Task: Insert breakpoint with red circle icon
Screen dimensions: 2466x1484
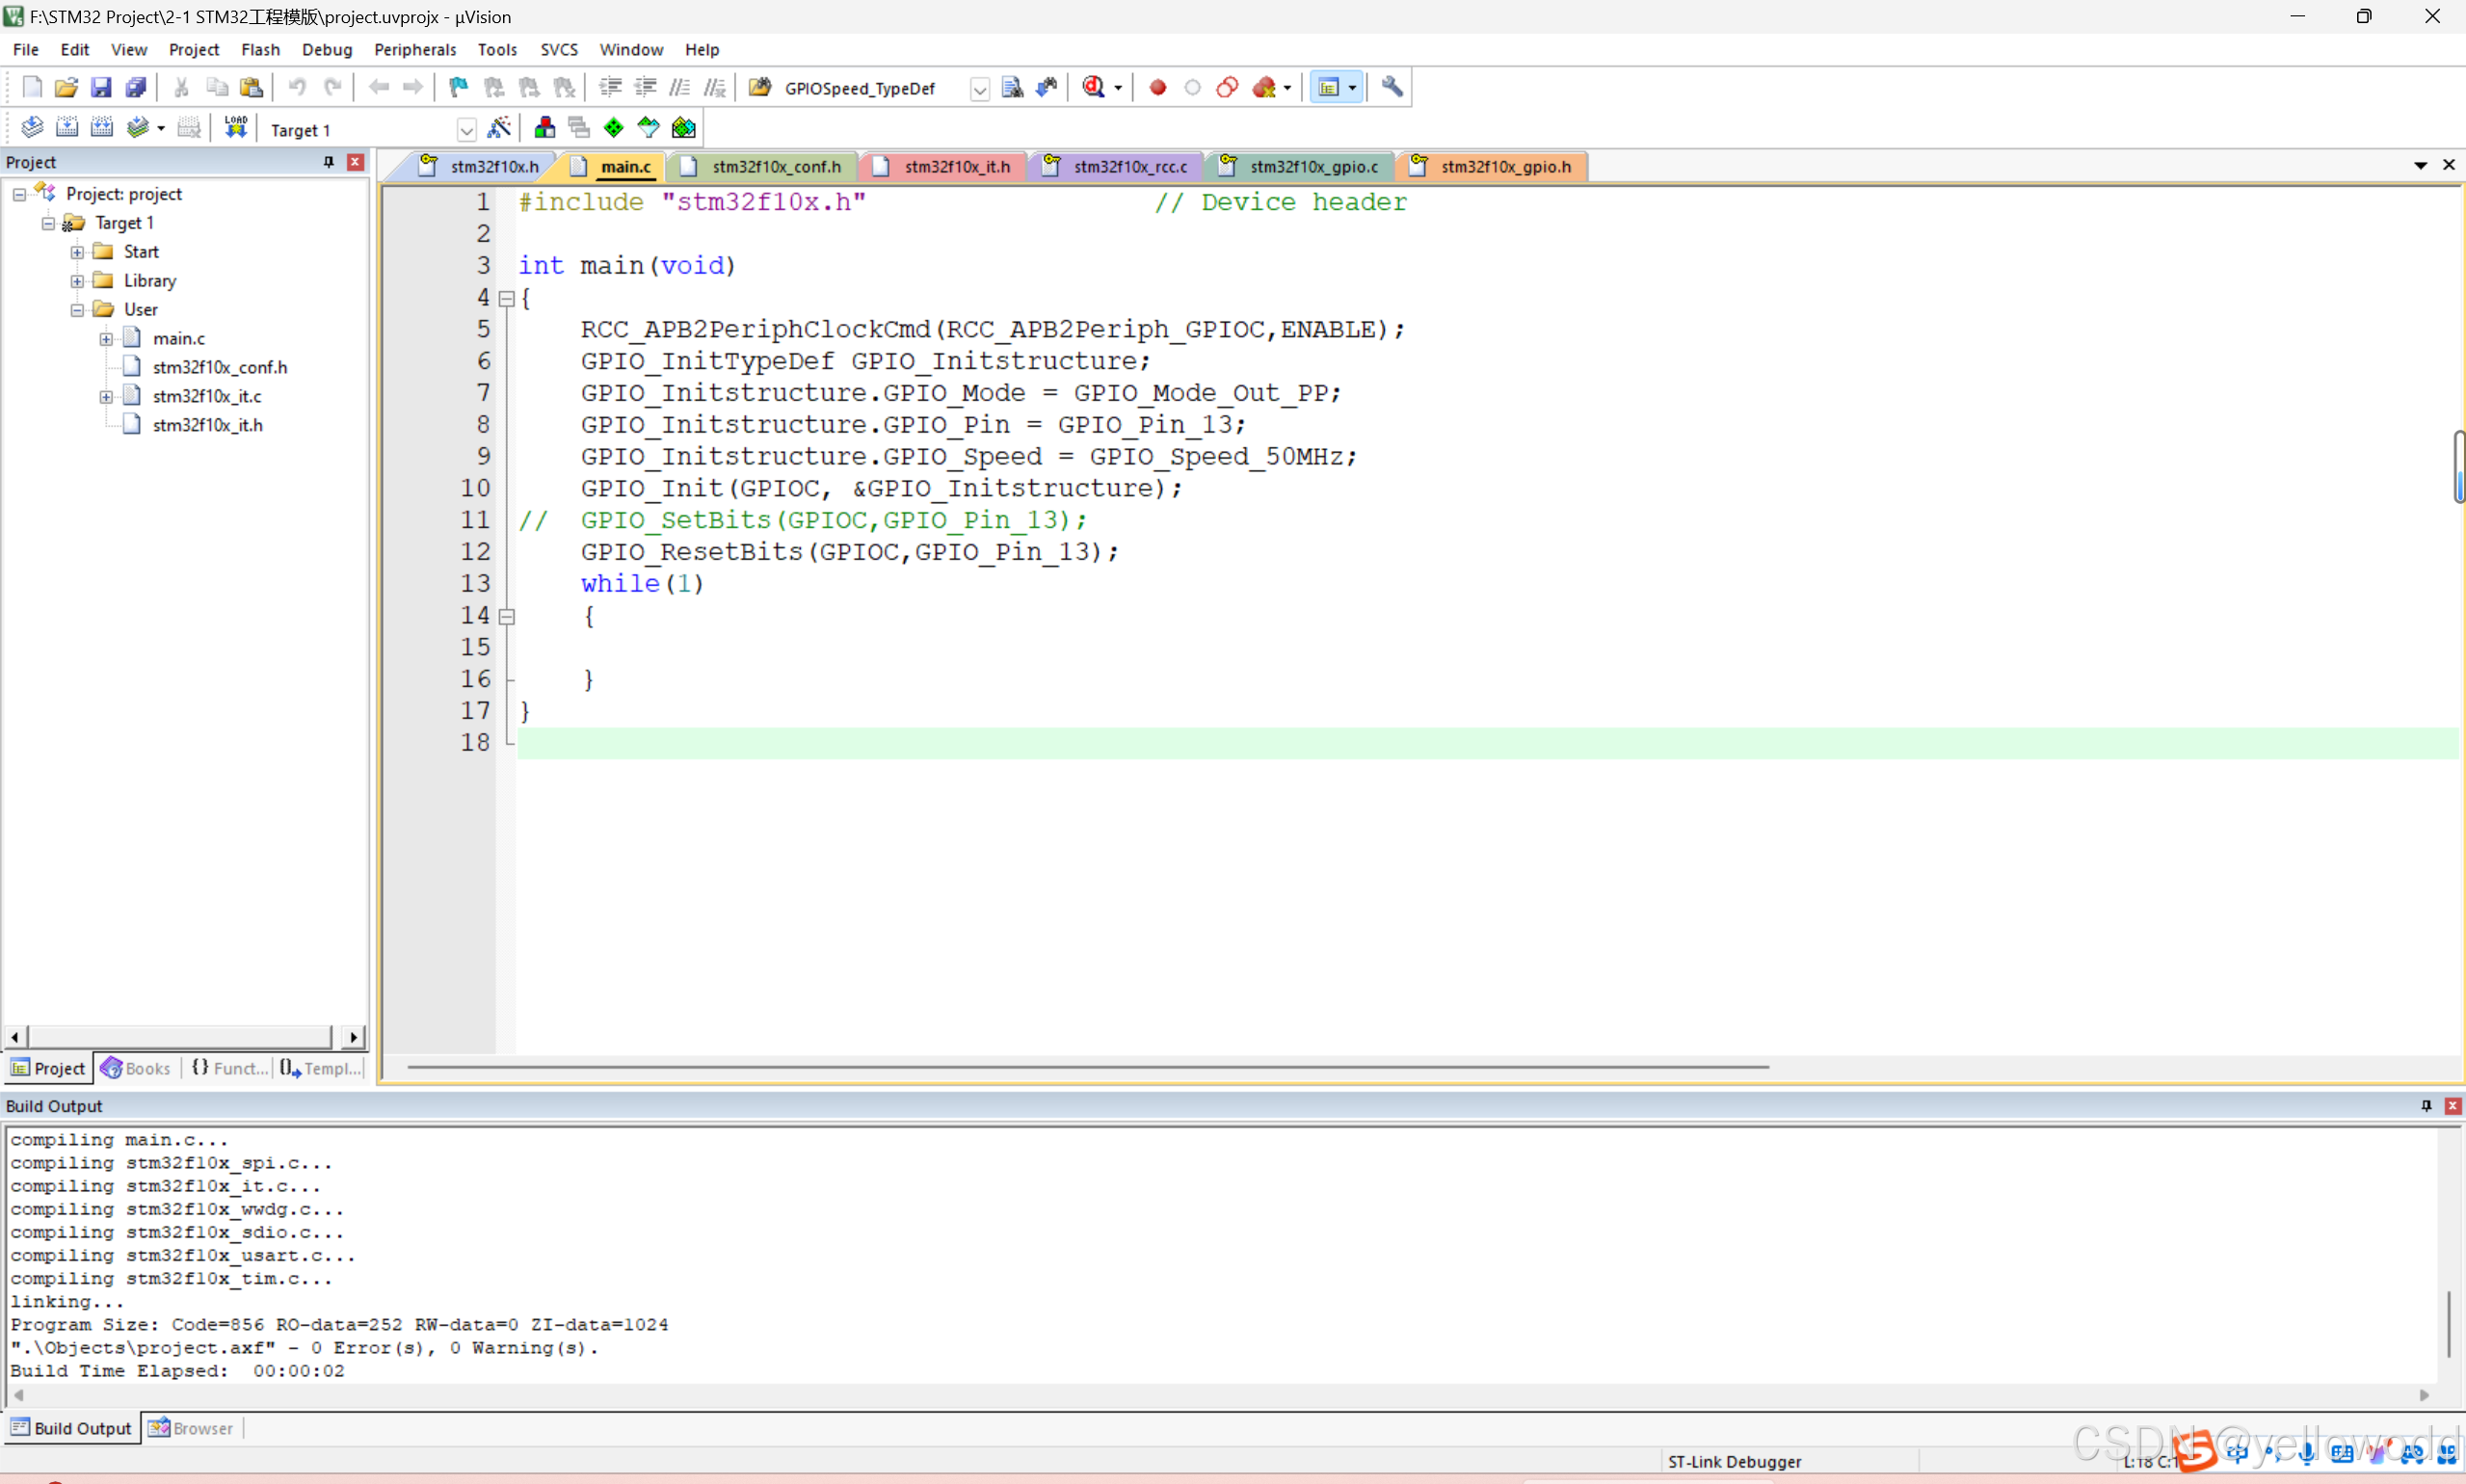Action: pyautogui.click(x=1158, y=88)
